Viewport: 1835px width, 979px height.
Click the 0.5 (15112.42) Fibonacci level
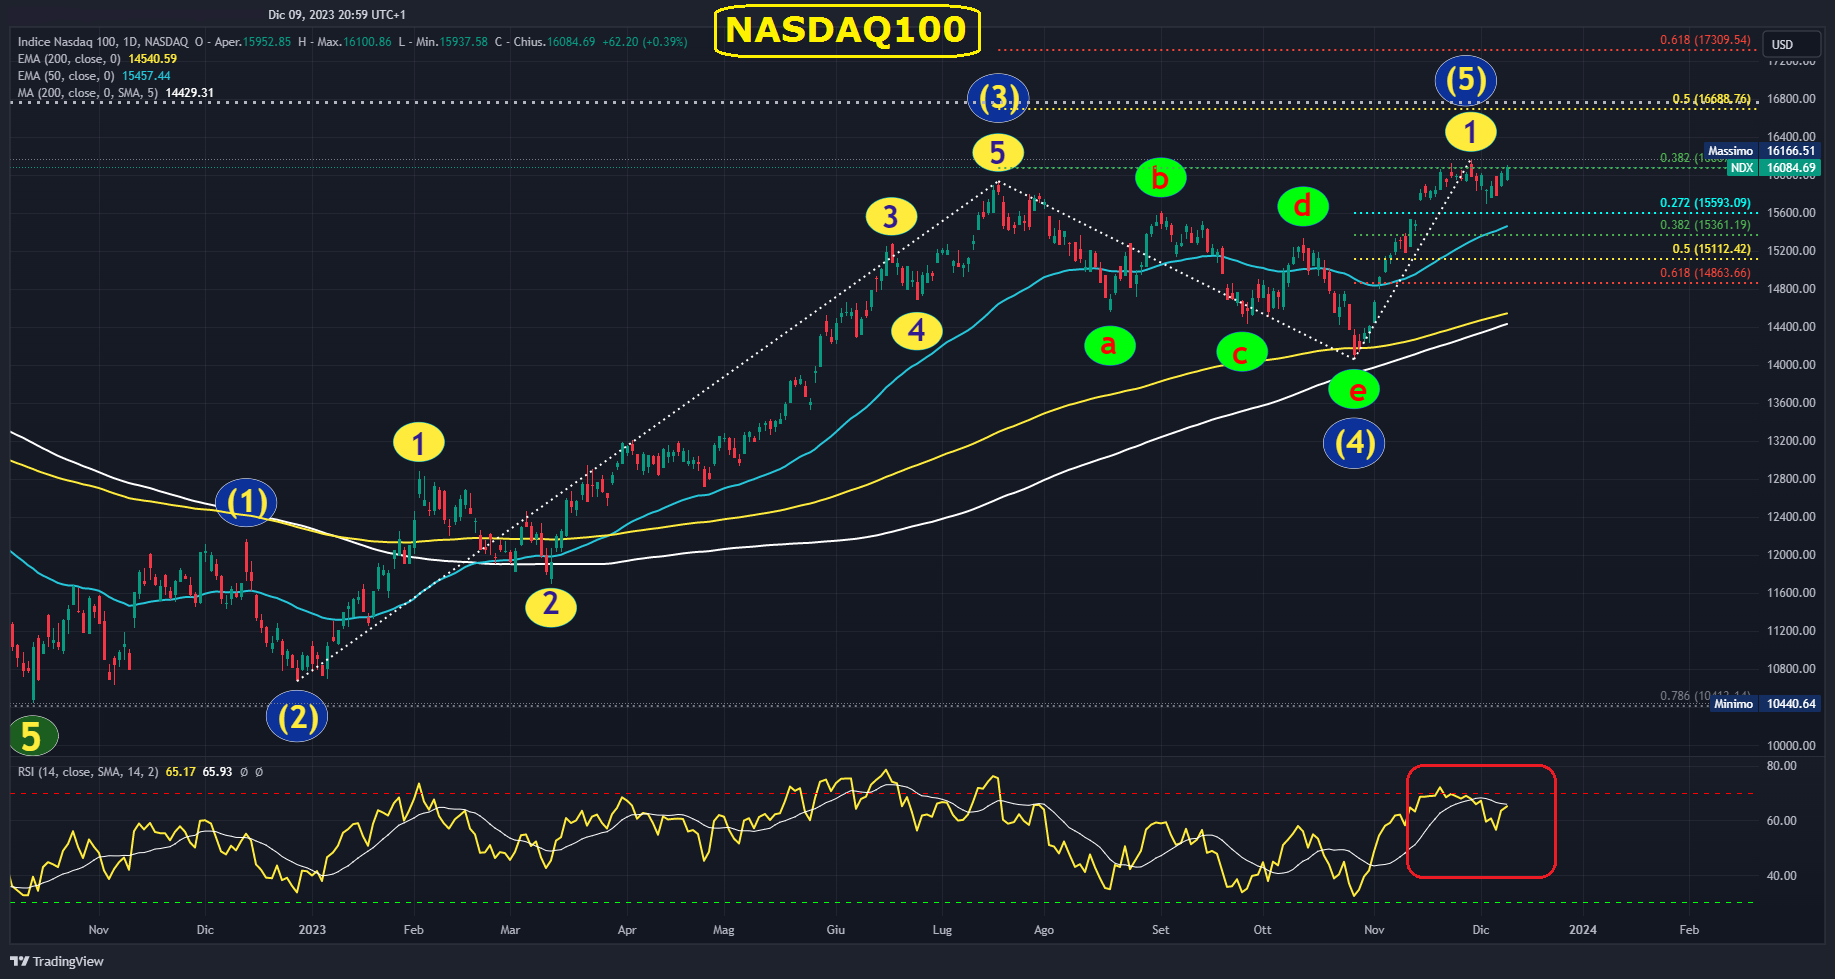pos(1712,249)
